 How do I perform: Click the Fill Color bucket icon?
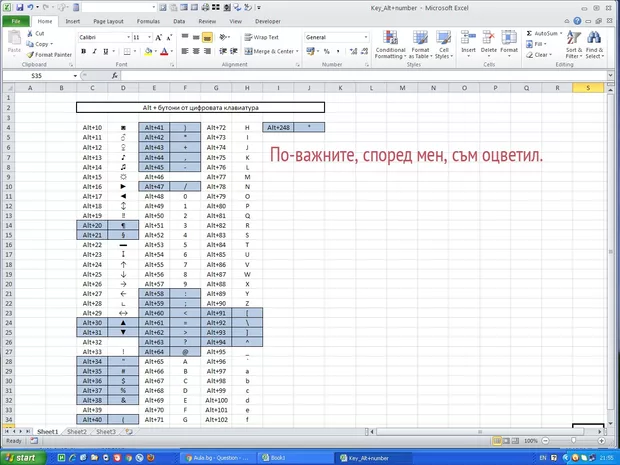point(148,51)
